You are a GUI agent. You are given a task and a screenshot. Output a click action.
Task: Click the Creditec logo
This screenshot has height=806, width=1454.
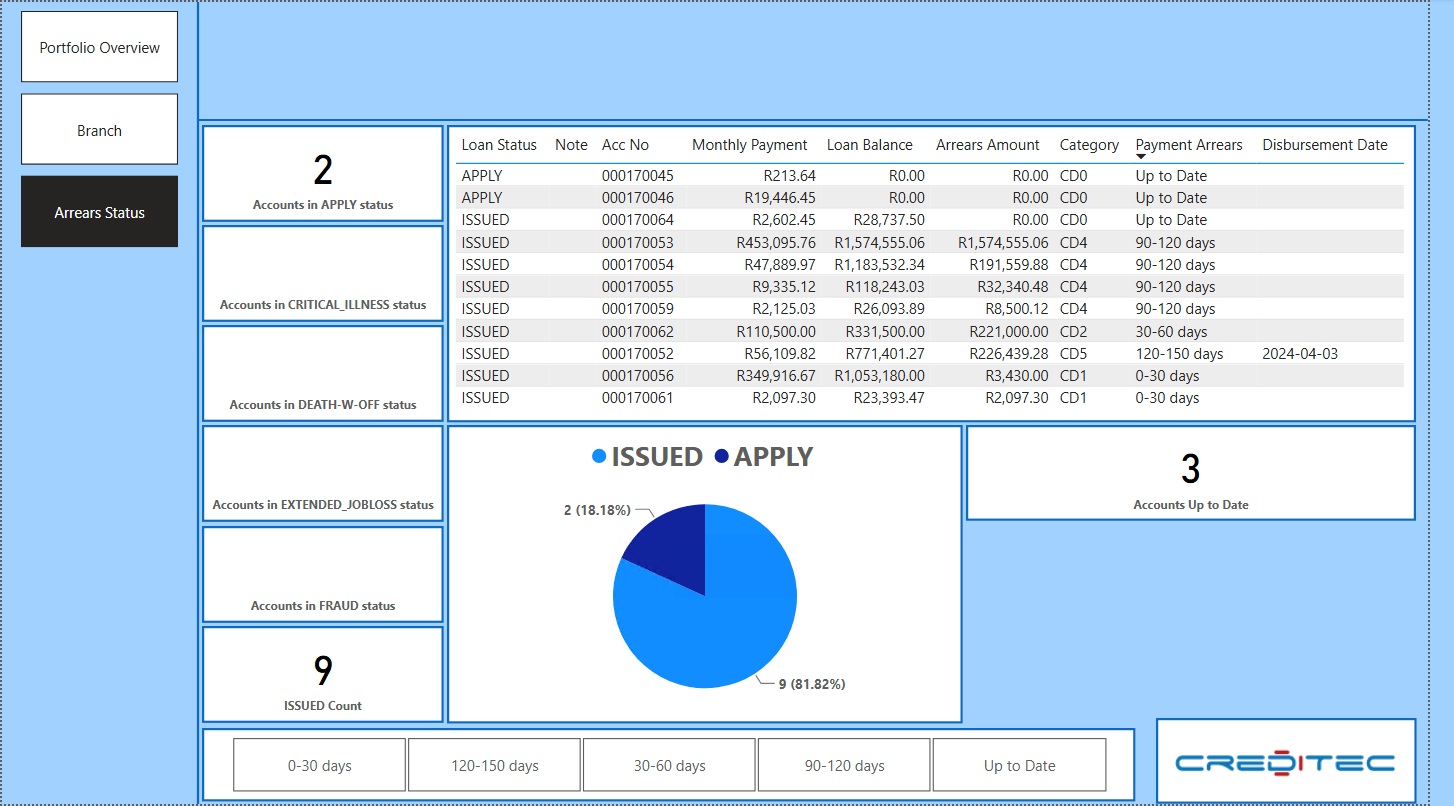click(1285, 763)
